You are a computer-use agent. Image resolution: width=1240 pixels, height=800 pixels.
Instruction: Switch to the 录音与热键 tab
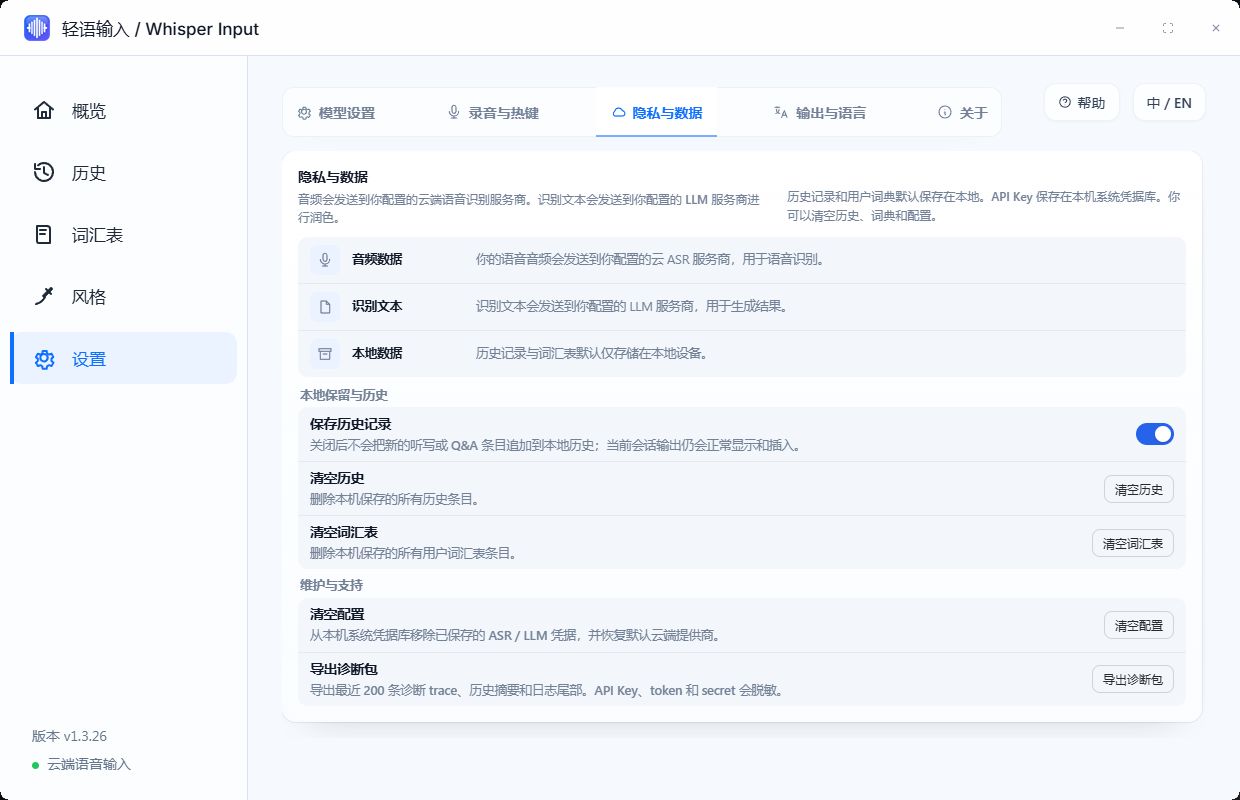coord(493,112)
